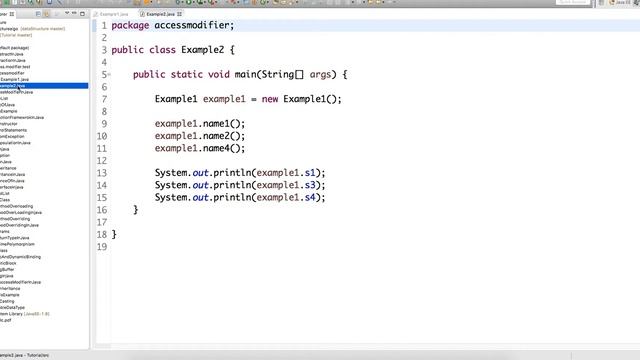Click the example1.name2() call
Viewport: 640px width, 360px height.
[200, 136]
